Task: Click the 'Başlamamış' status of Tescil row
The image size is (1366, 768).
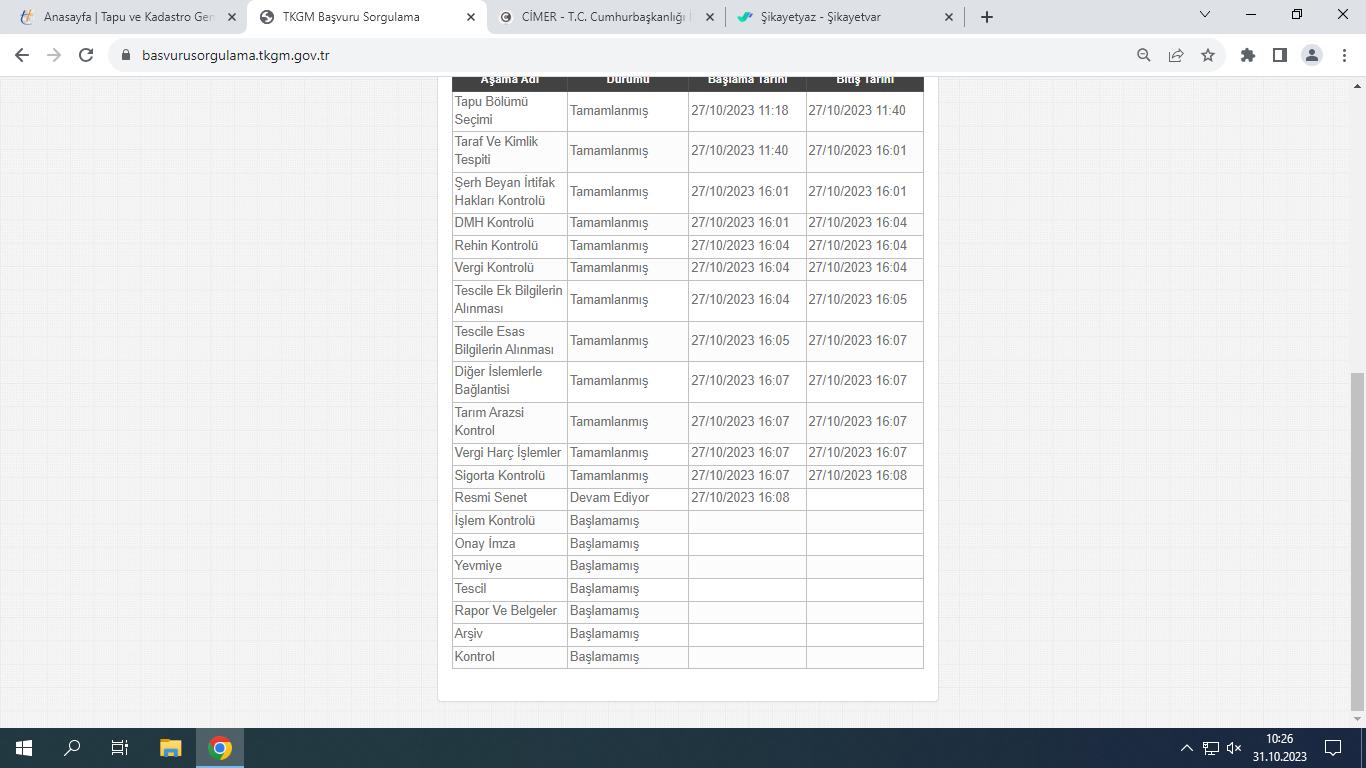Action: (604, 589)
